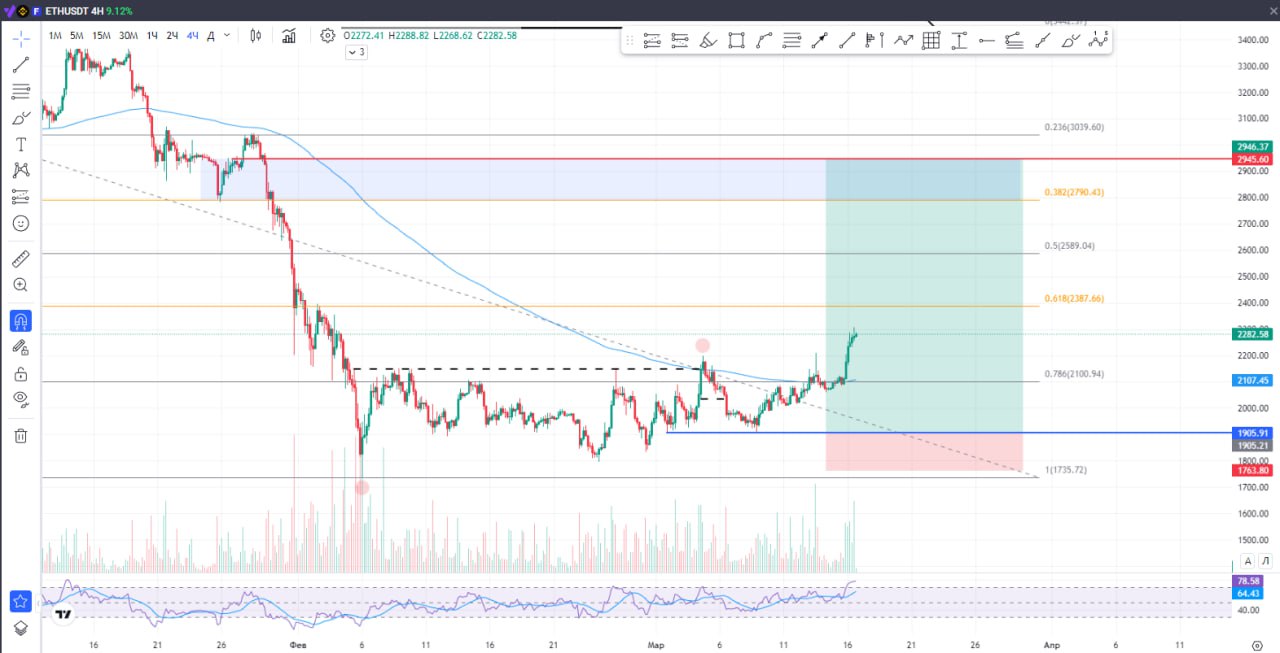Screen dimensions: 1280x653
Task: Hide all drawings with eye icon
Action: coord(21,399)
